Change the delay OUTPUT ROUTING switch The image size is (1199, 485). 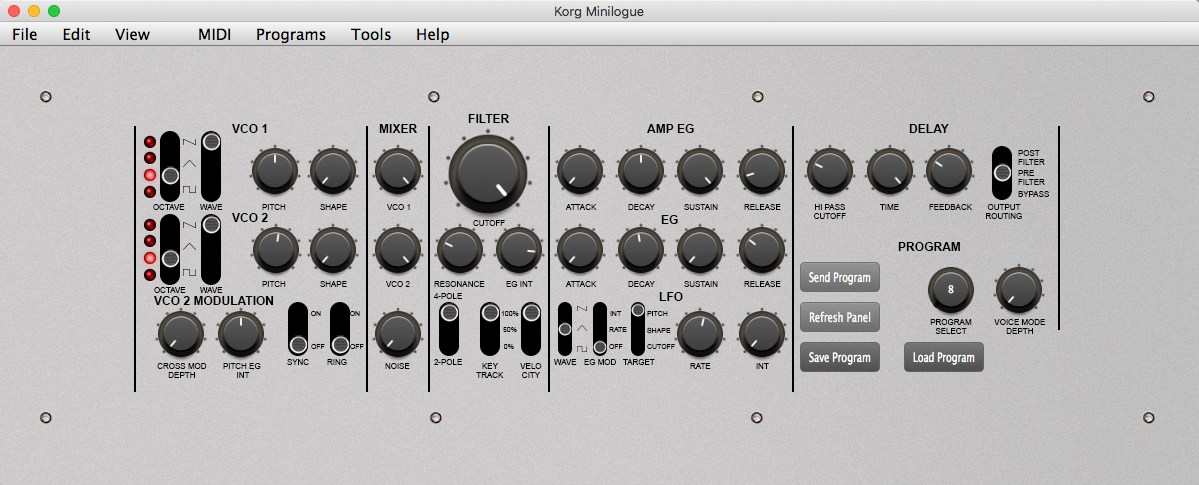(1002, 172)
